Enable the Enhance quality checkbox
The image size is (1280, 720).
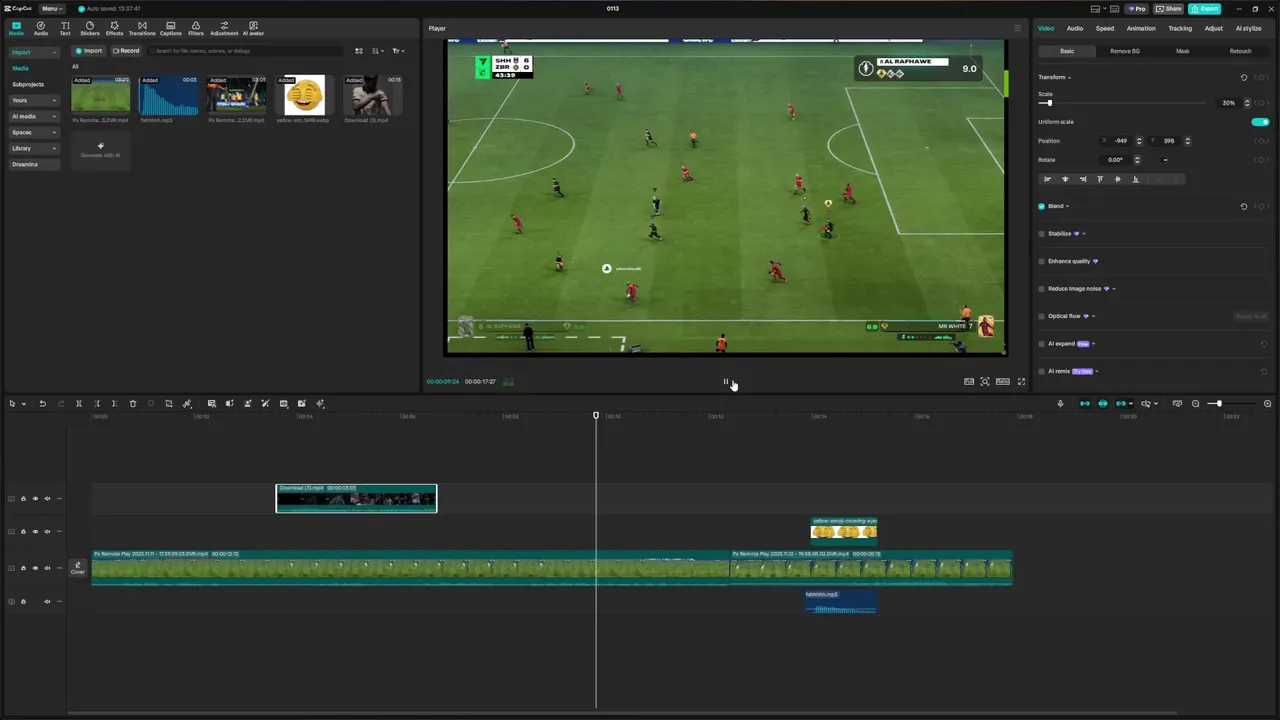(x=1041, y=262)
